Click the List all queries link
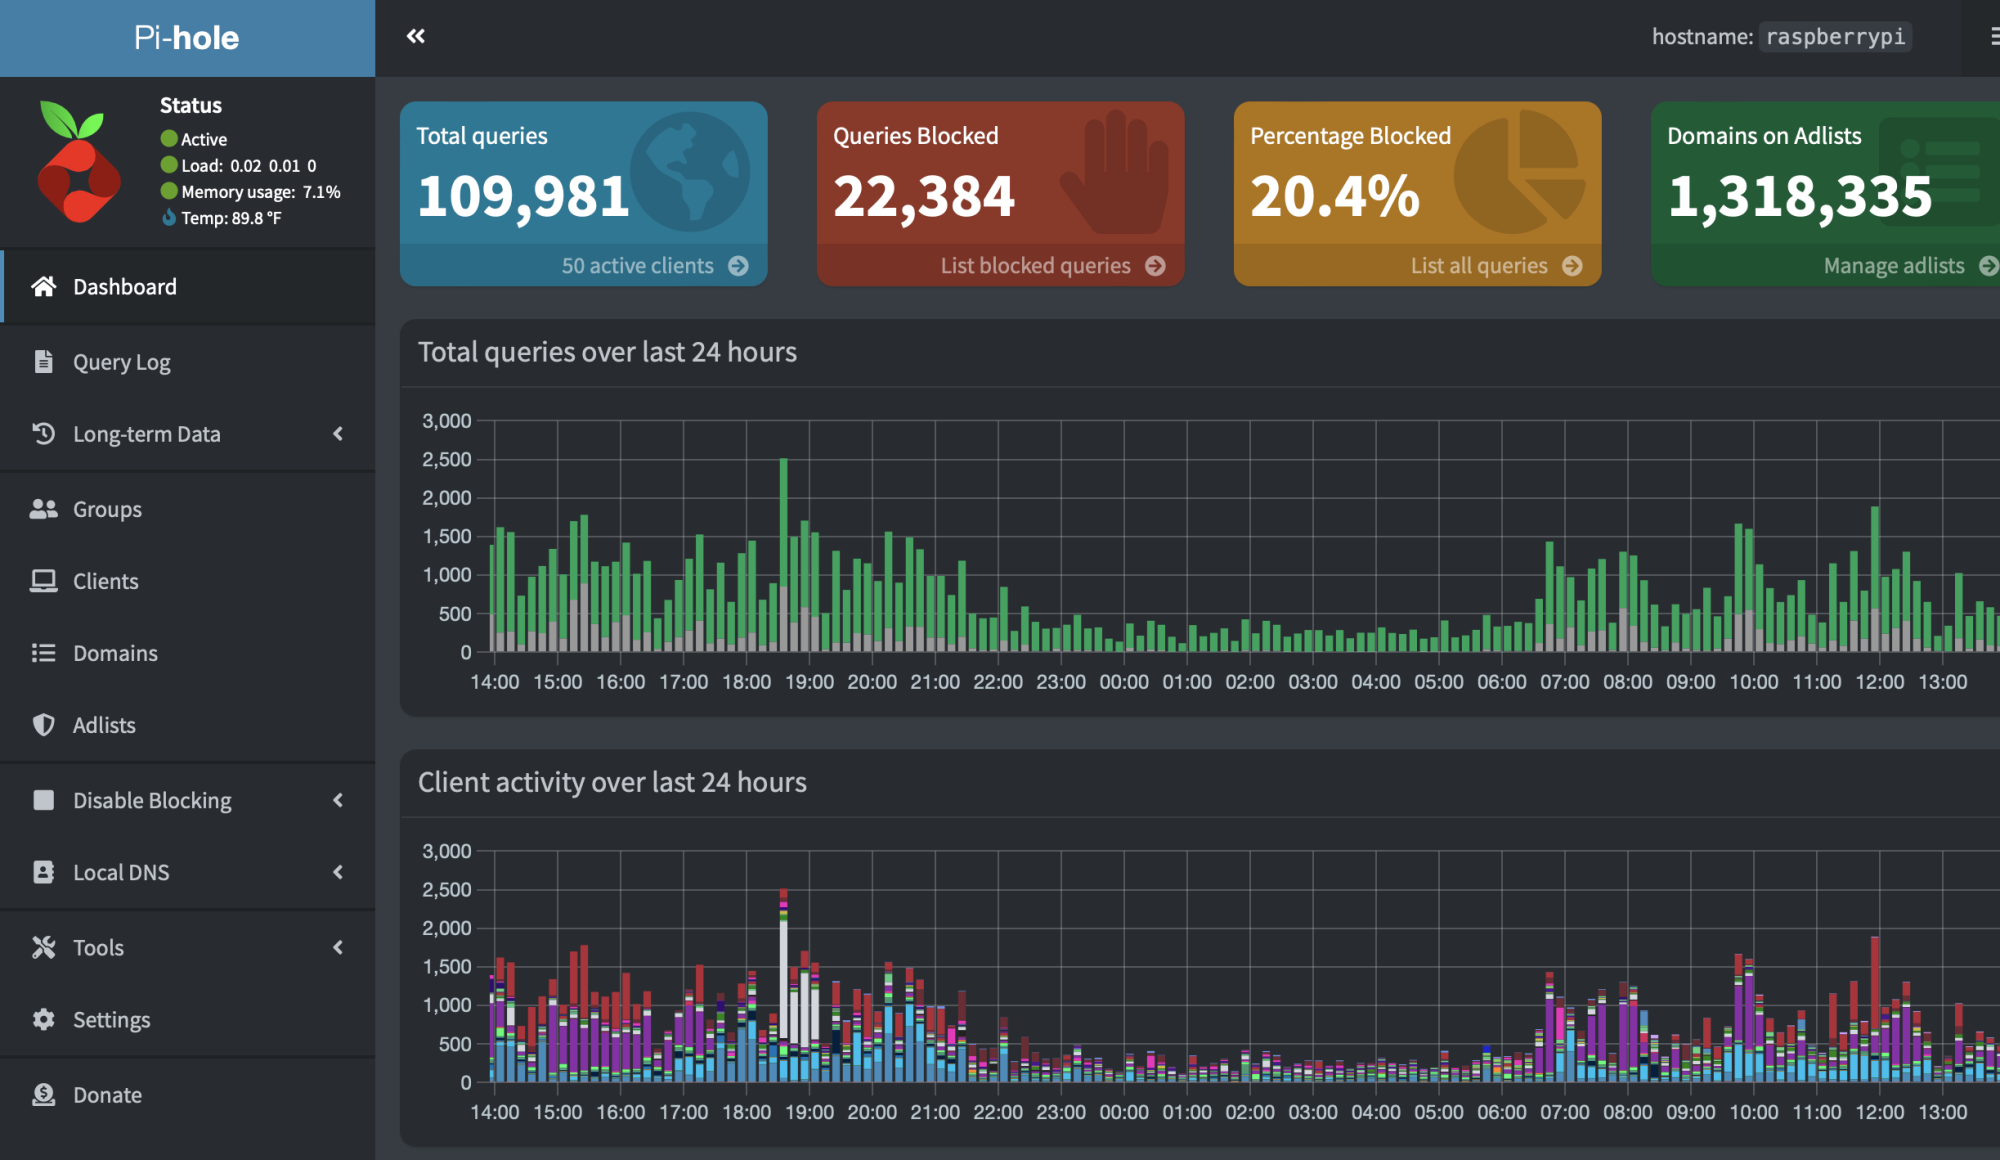2000x1160 pixels. (x=1479, y=266)
